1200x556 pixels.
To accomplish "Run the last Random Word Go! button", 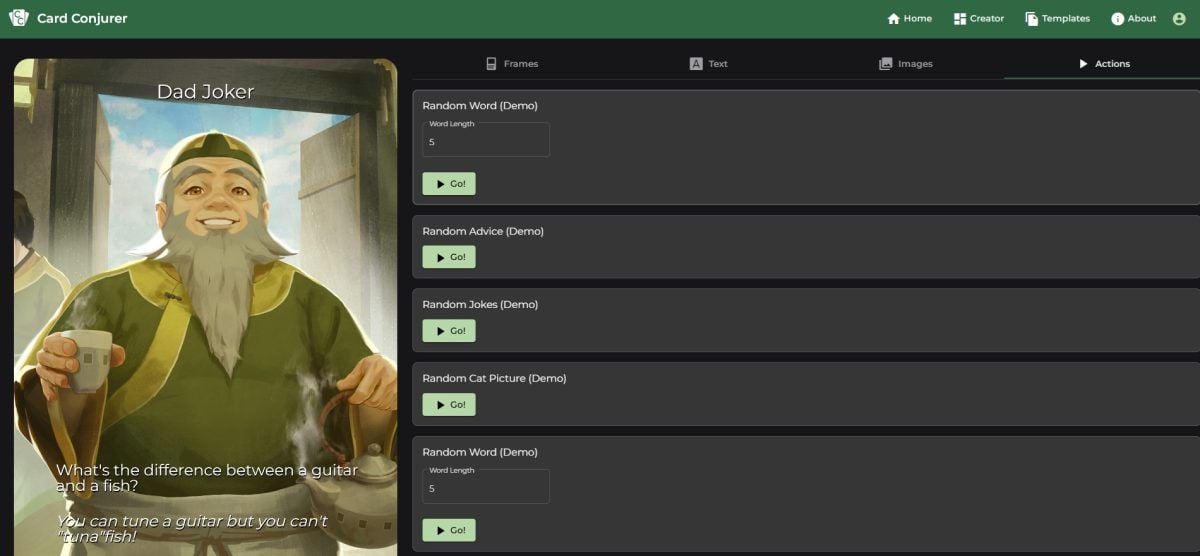I will click(449, 531).
